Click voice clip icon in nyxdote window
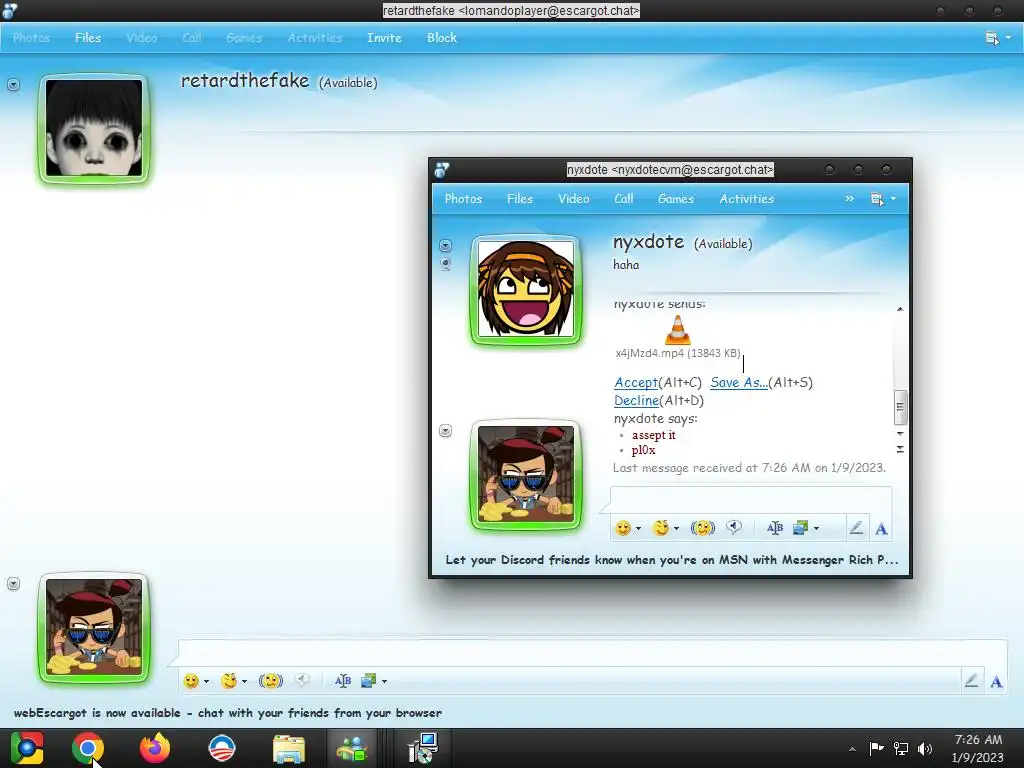1024x768 pixels. pyautogui.click(x=734, y=528)
